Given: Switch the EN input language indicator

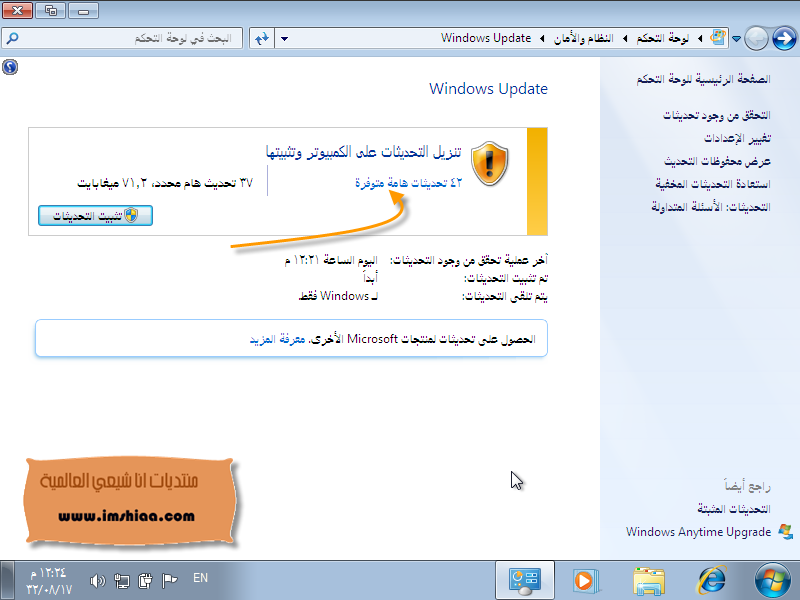Looking at the screenshot, I should 201,578.
